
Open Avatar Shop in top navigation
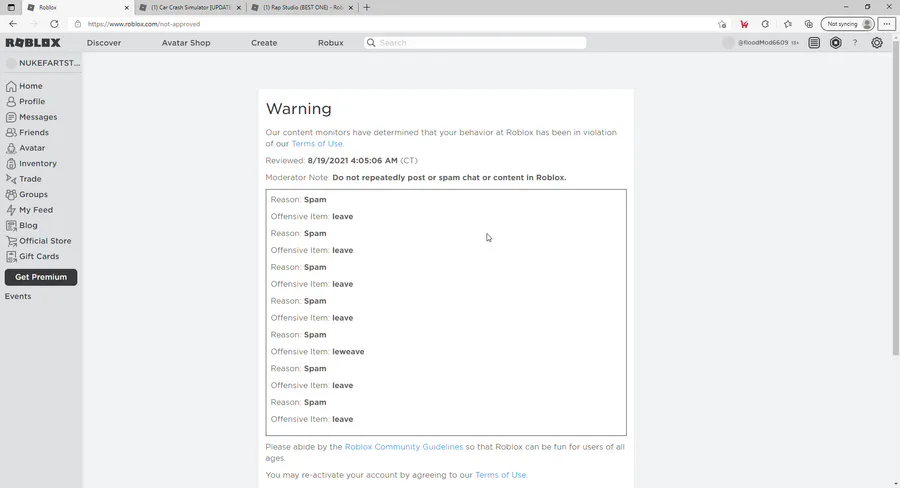[186, 42]
